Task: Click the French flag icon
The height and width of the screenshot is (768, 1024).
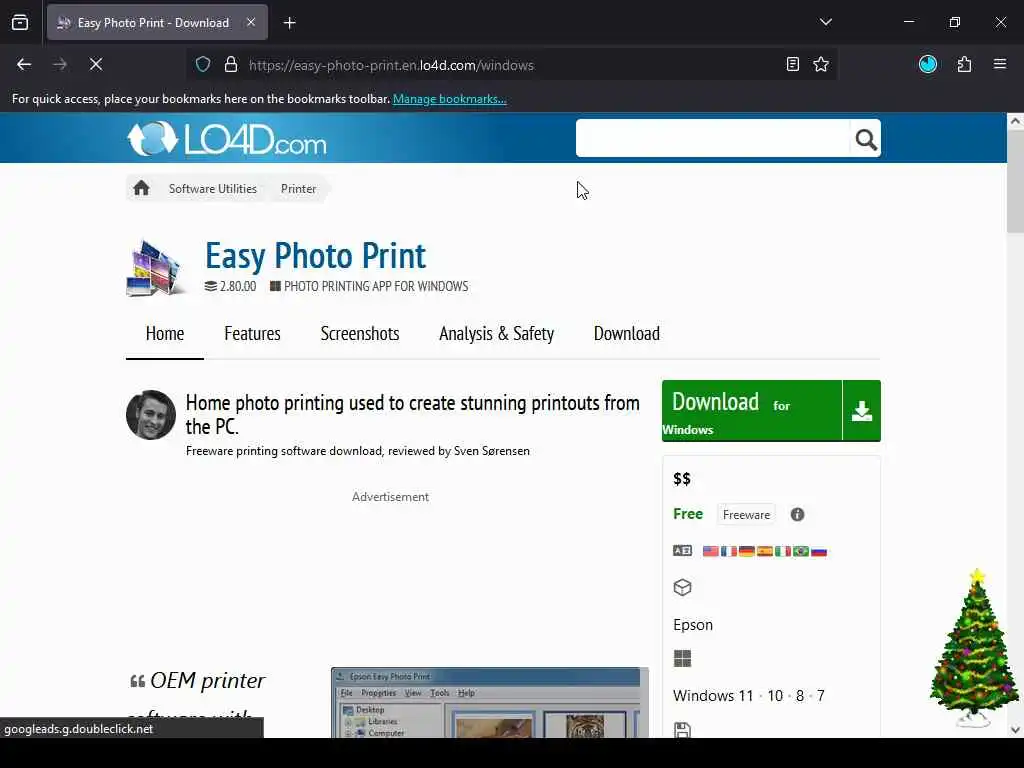Action: (729, 551)
